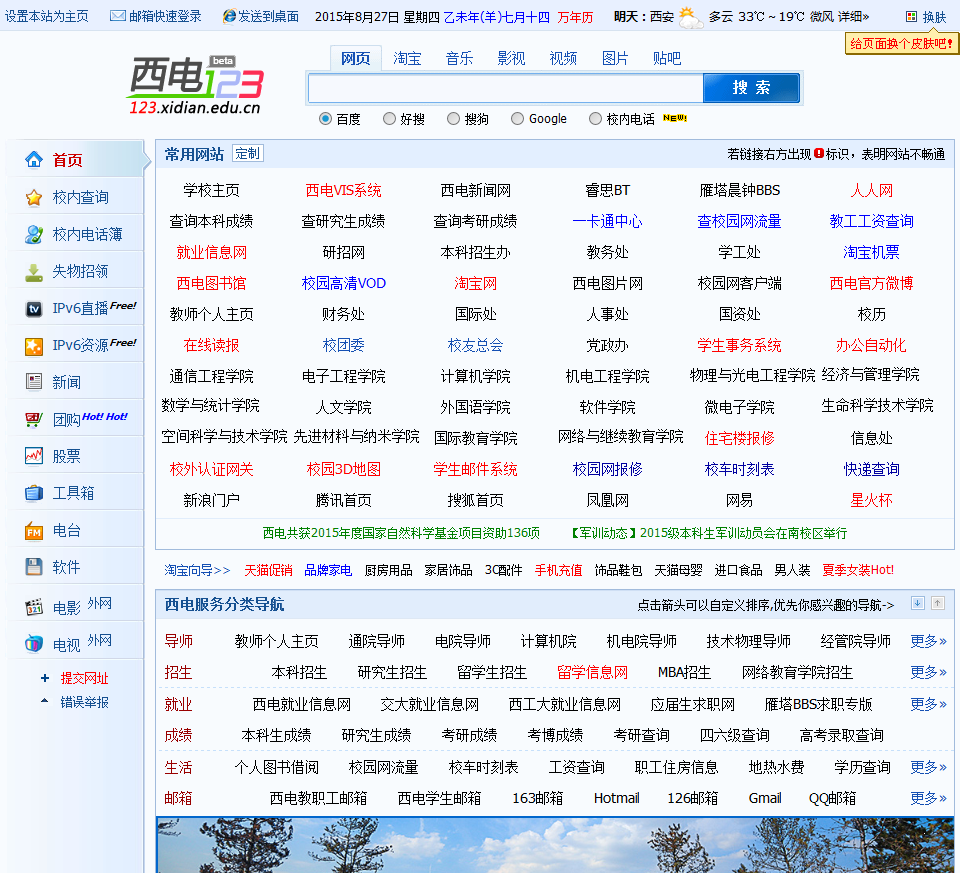Viewport: 960px width, 873px height.
Task: Expand 更多 in the 招生 row
Action: (x=928, y=673)
